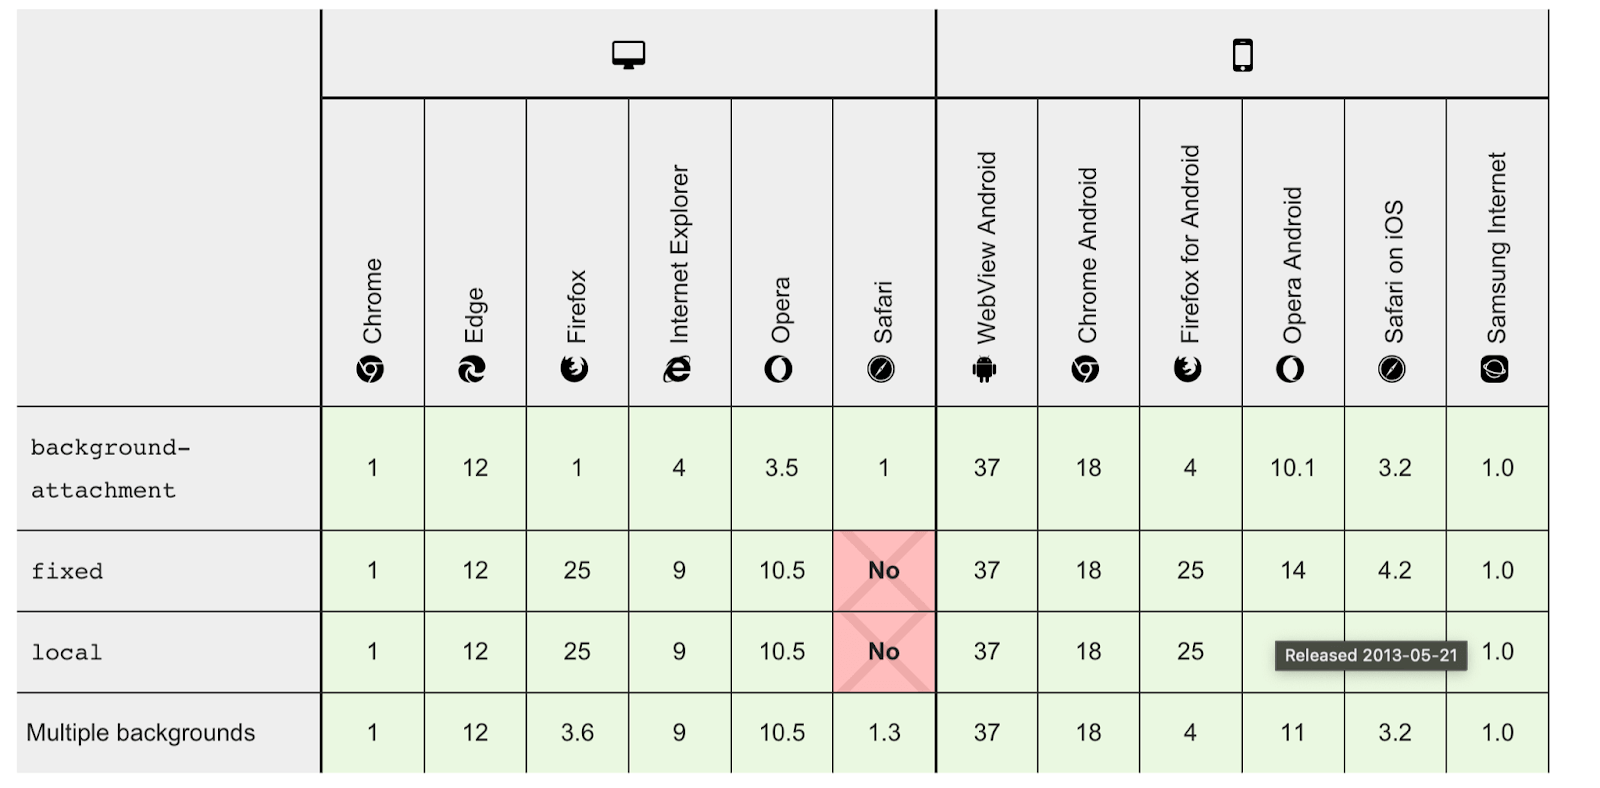
Task: Select the fixed feature row label
Action: click(67, 571)
